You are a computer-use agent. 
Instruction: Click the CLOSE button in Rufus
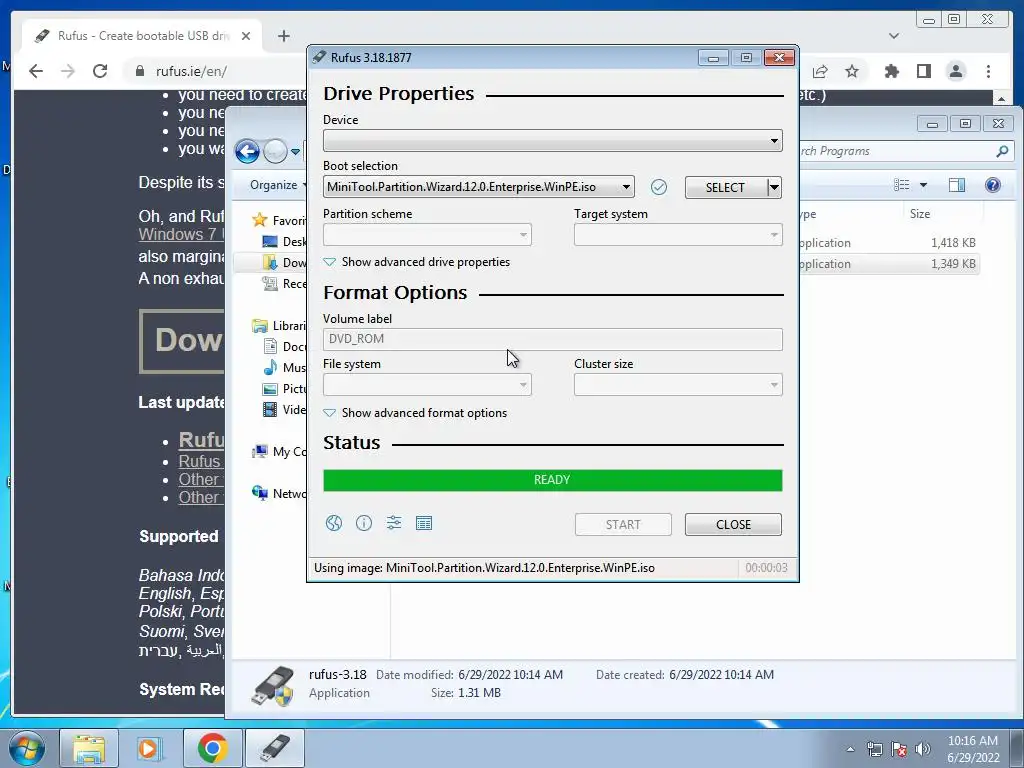(733, 524)
